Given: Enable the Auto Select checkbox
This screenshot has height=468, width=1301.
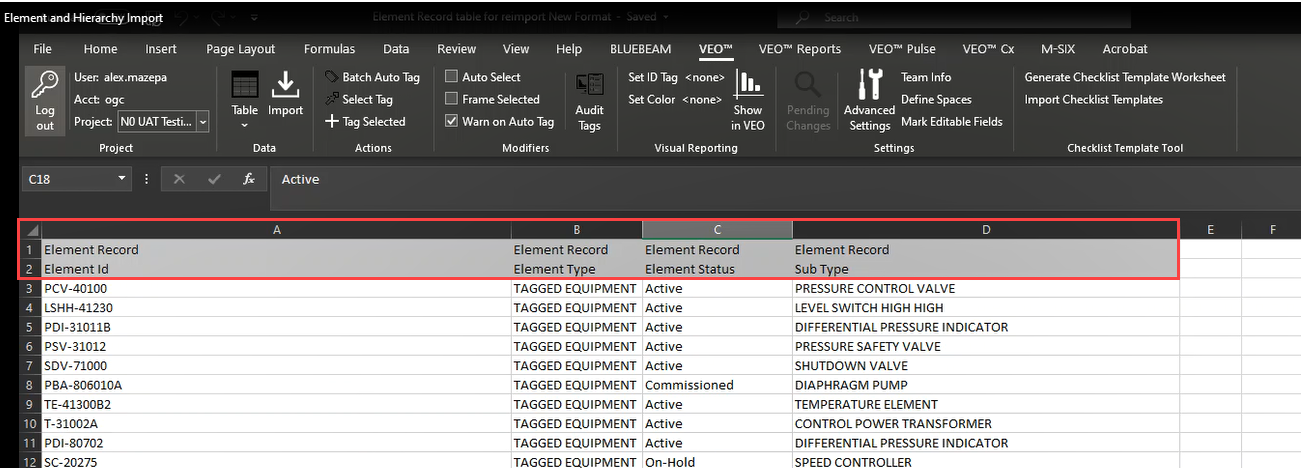Looking at the screenshot, I should tap(452, 77).
